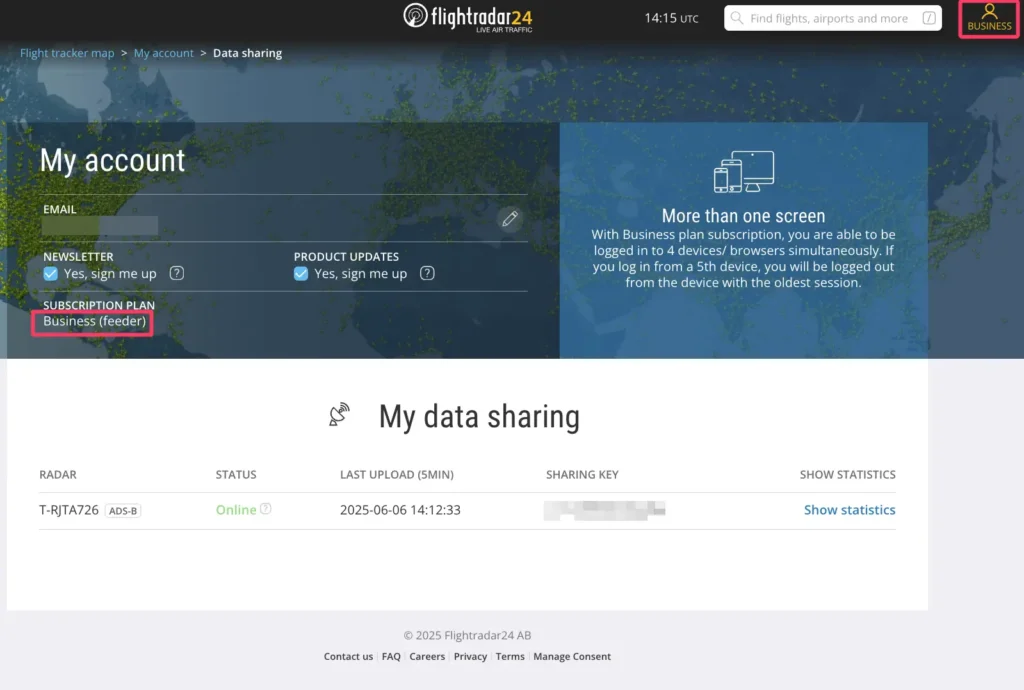The width and height of the screenshot is (1024, 690).
Task: Click the ADS-B badge
Action: (123, 510)
